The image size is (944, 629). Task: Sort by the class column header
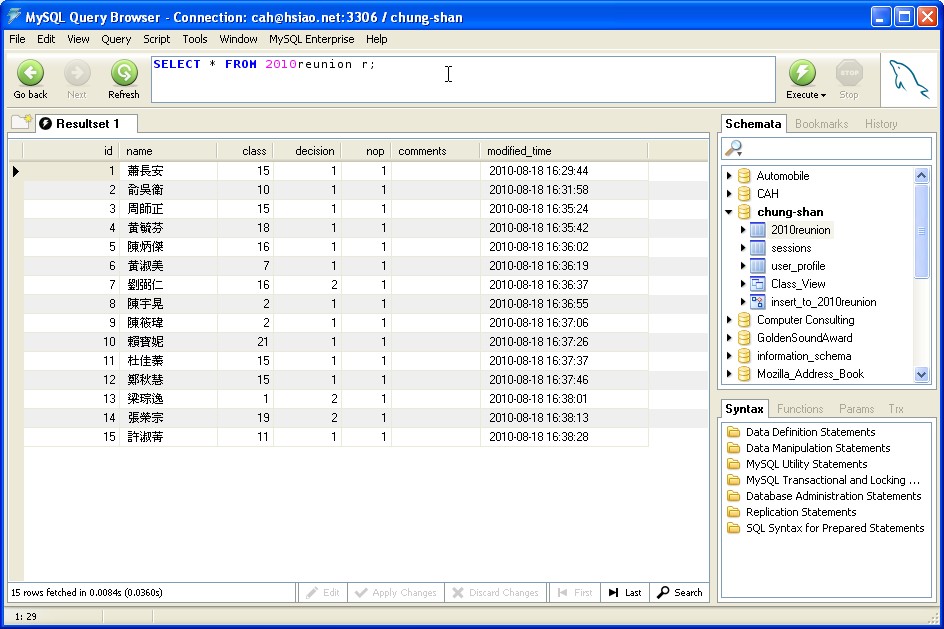(x=245, y=151)
